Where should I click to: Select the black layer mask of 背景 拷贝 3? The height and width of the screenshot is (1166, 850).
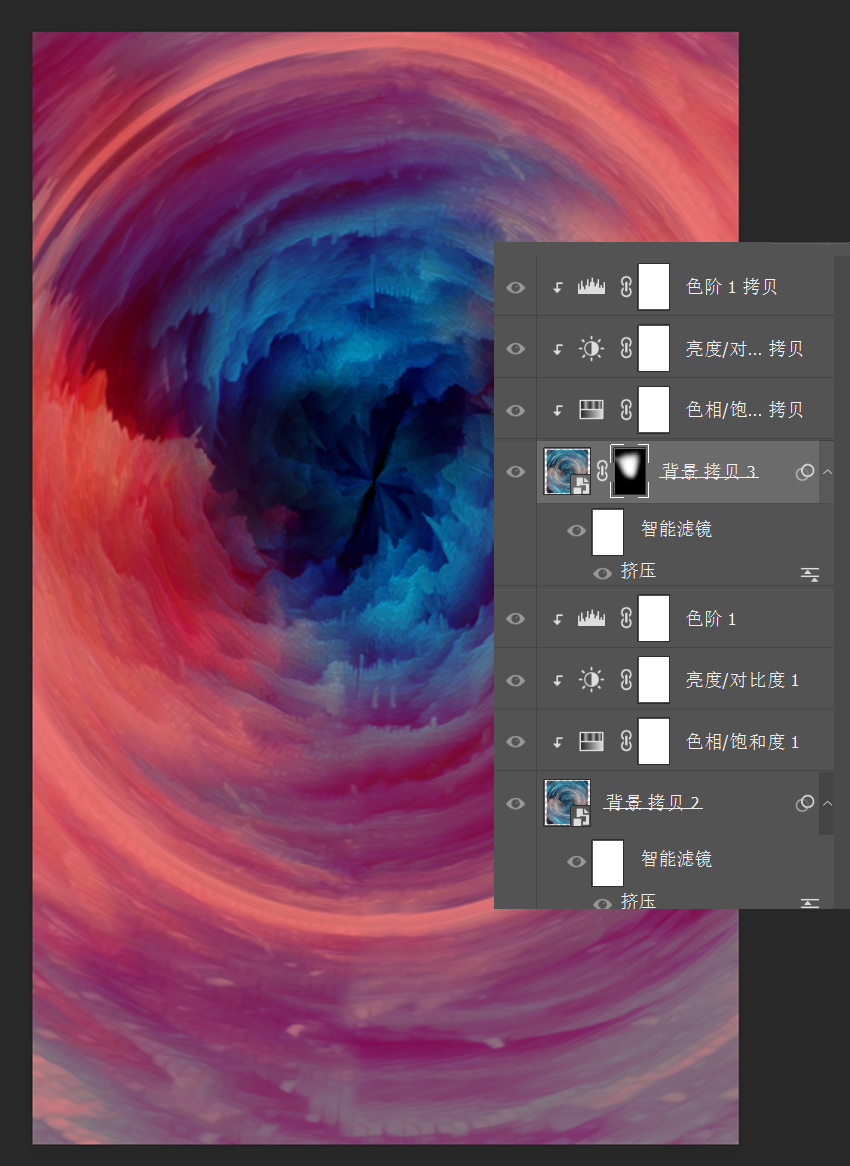629,471
